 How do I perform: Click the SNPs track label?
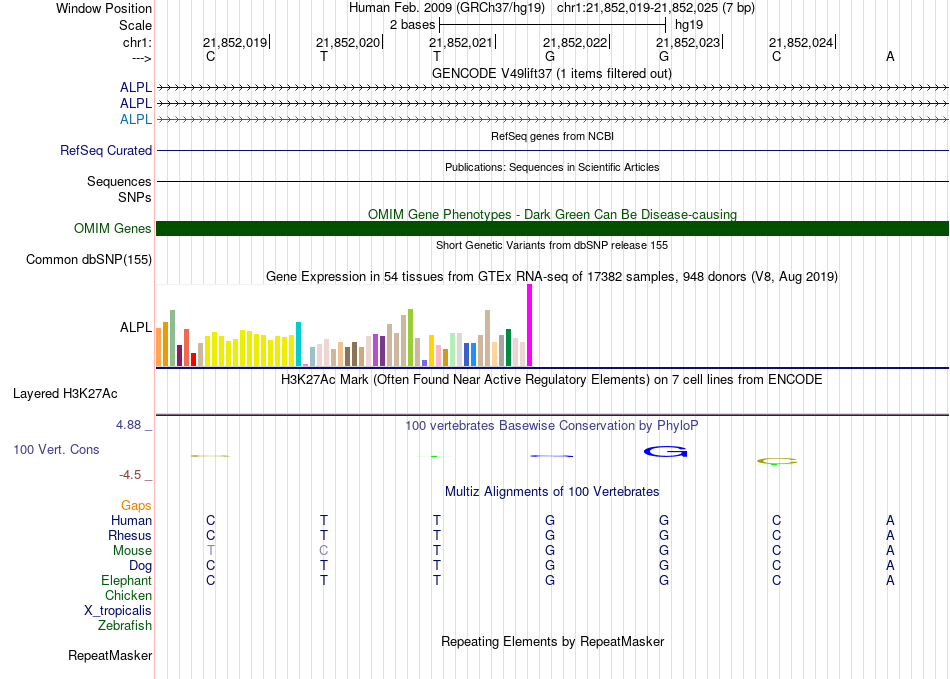pyautogui.click(x=135, y=197)
